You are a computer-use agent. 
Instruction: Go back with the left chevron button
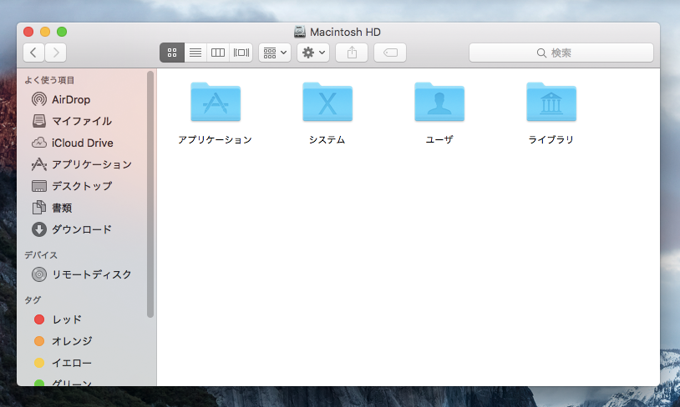(x=34, y=53)
